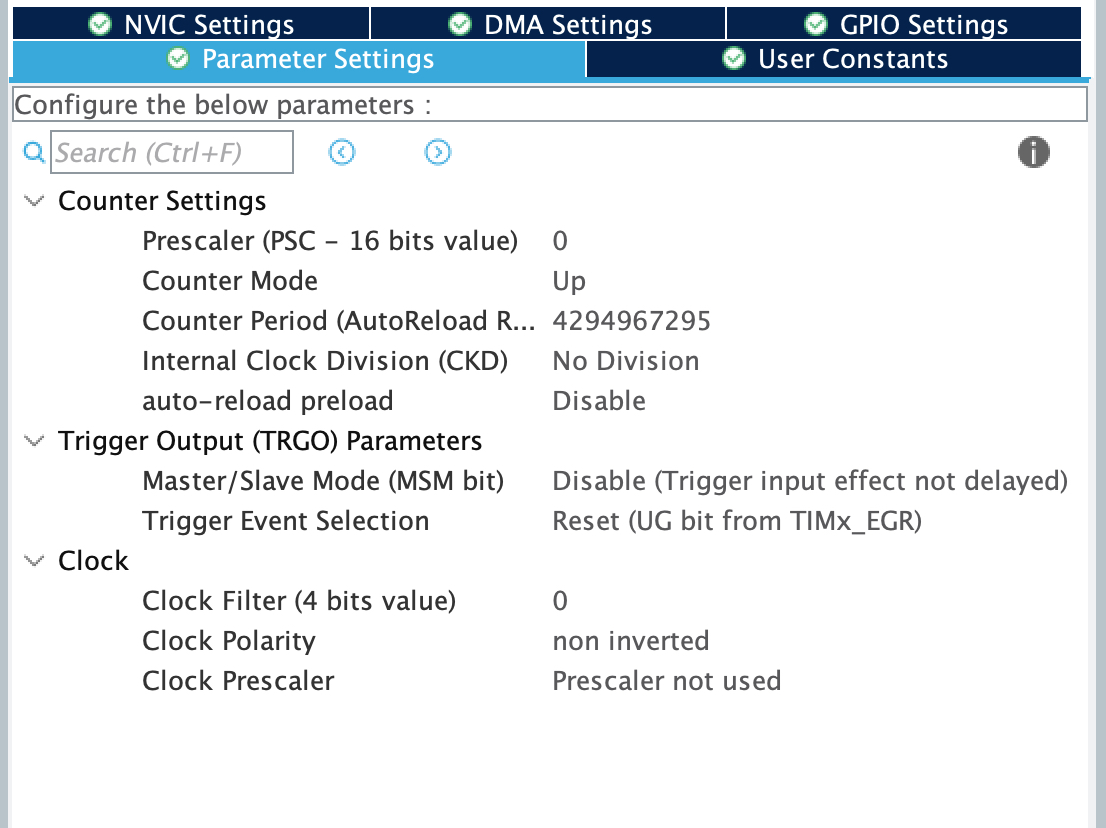Screen dimensions: 1106x828
Task: Open the Clock Polarity selection
Action: (x=630, y=640)
